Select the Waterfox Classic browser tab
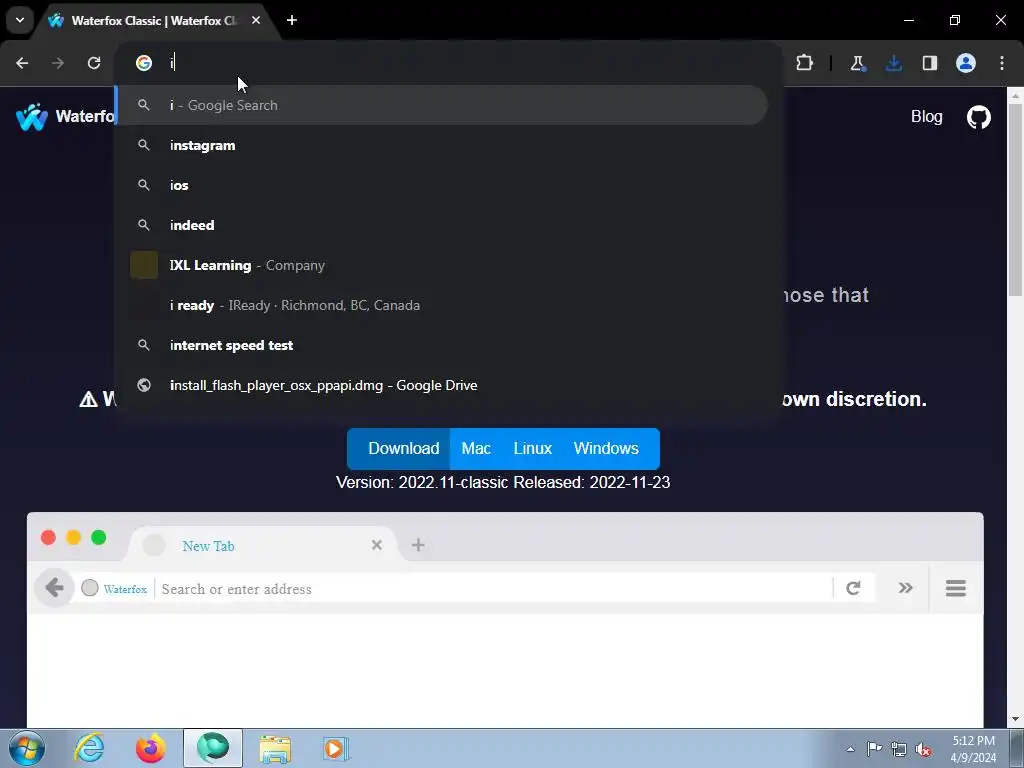The width and height of the screenshot is (1024, 768). (155, 20)
